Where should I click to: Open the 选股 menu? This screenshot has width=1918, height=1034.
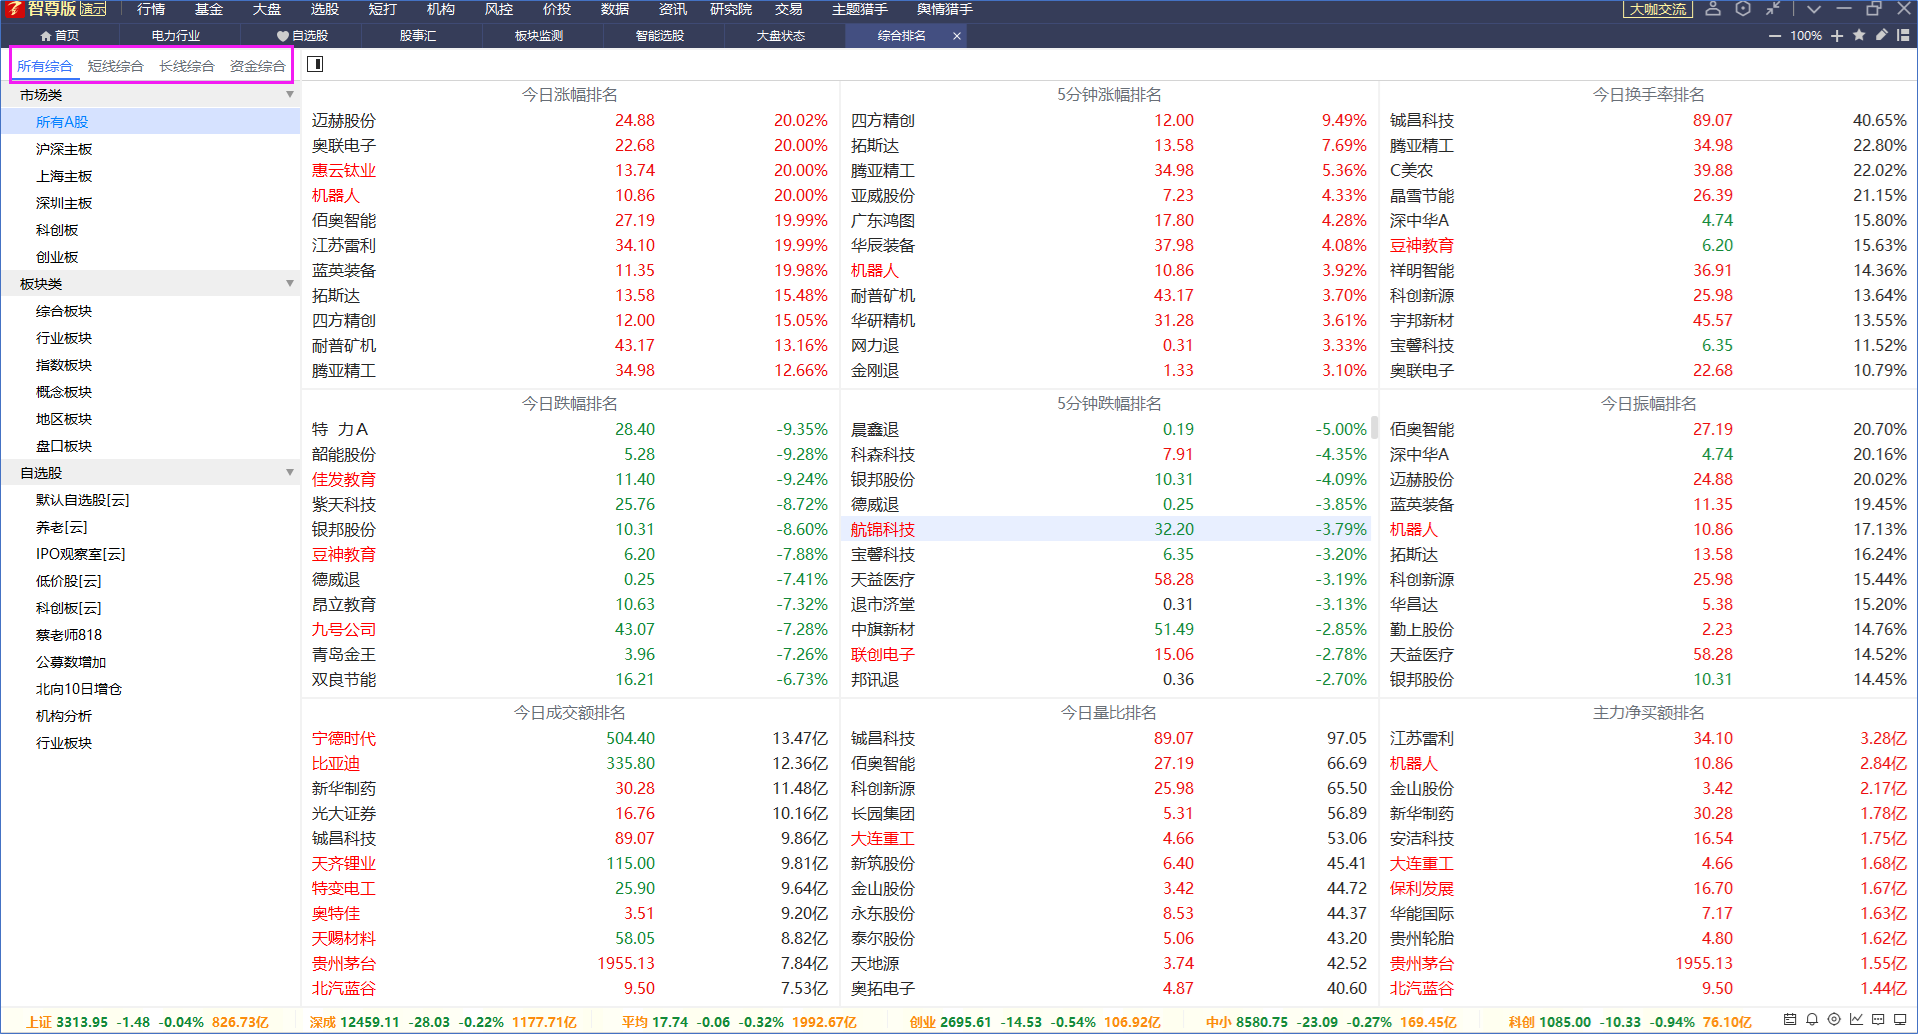point(325,9)
